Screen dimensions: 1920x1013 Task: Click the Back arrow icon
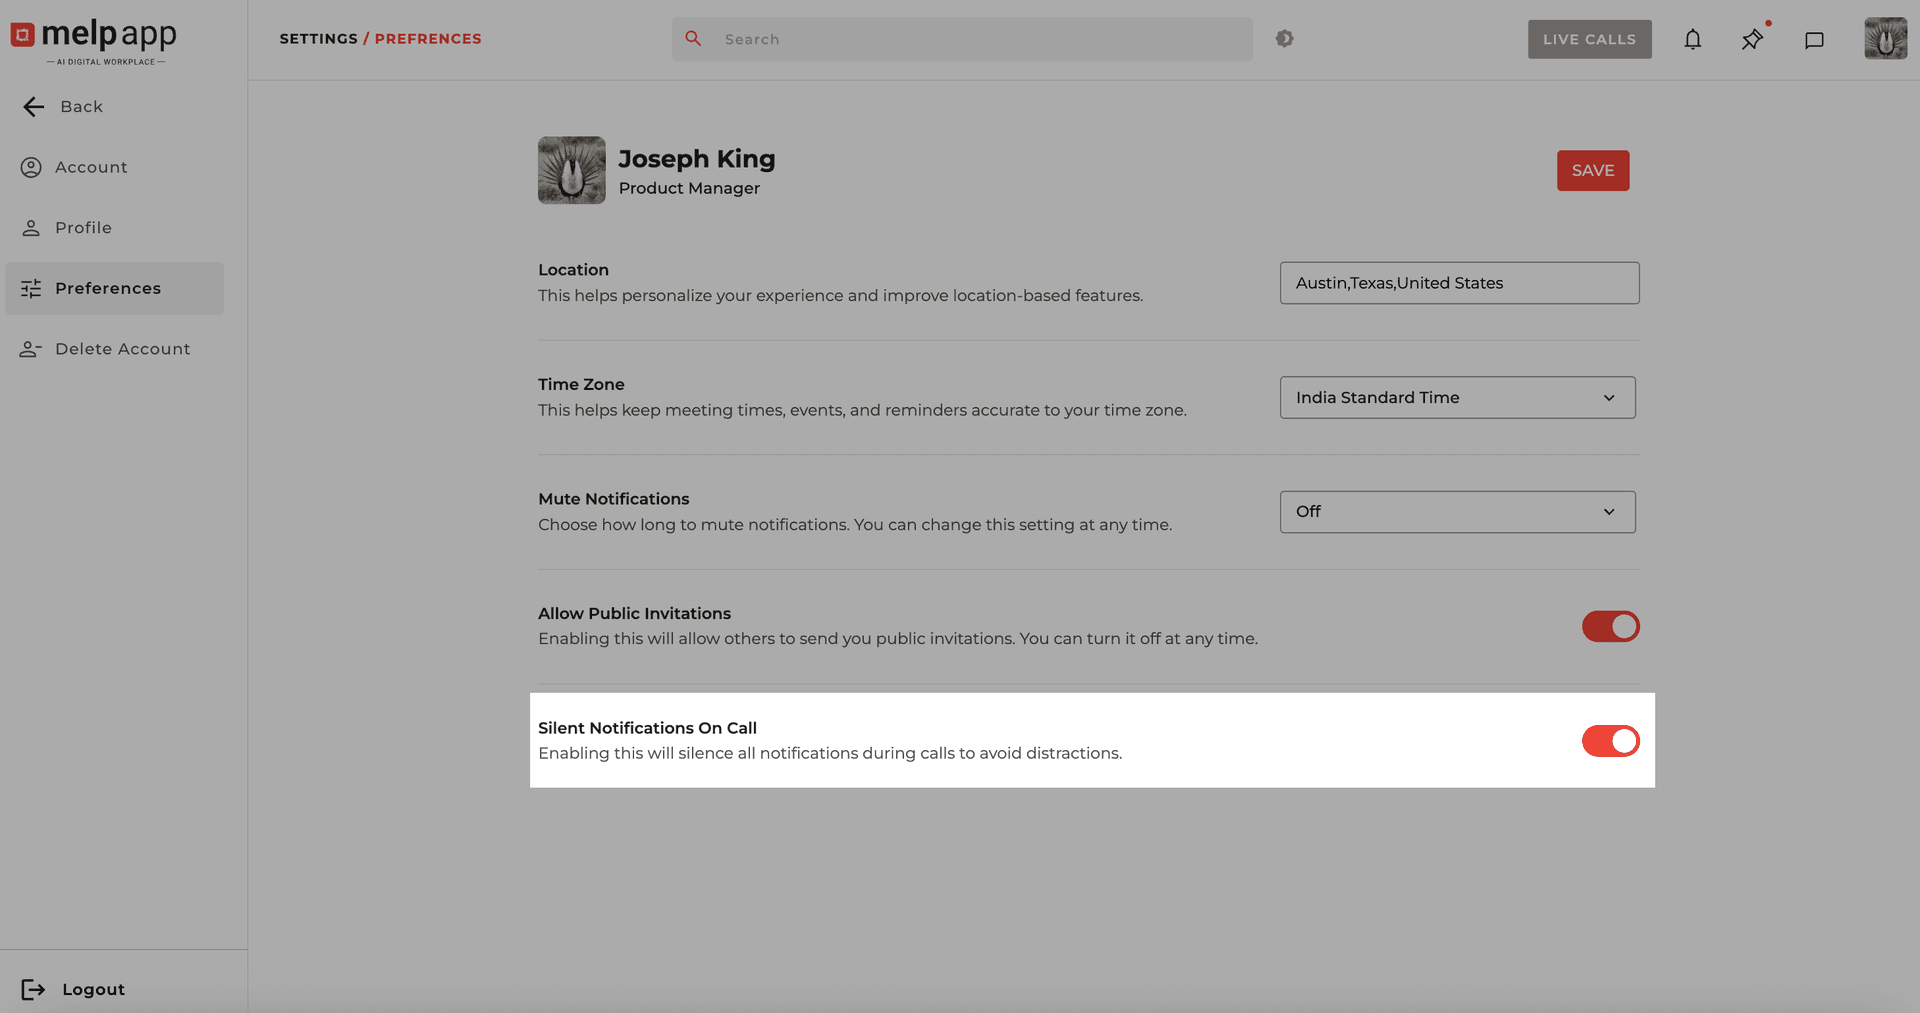(34, 107)
